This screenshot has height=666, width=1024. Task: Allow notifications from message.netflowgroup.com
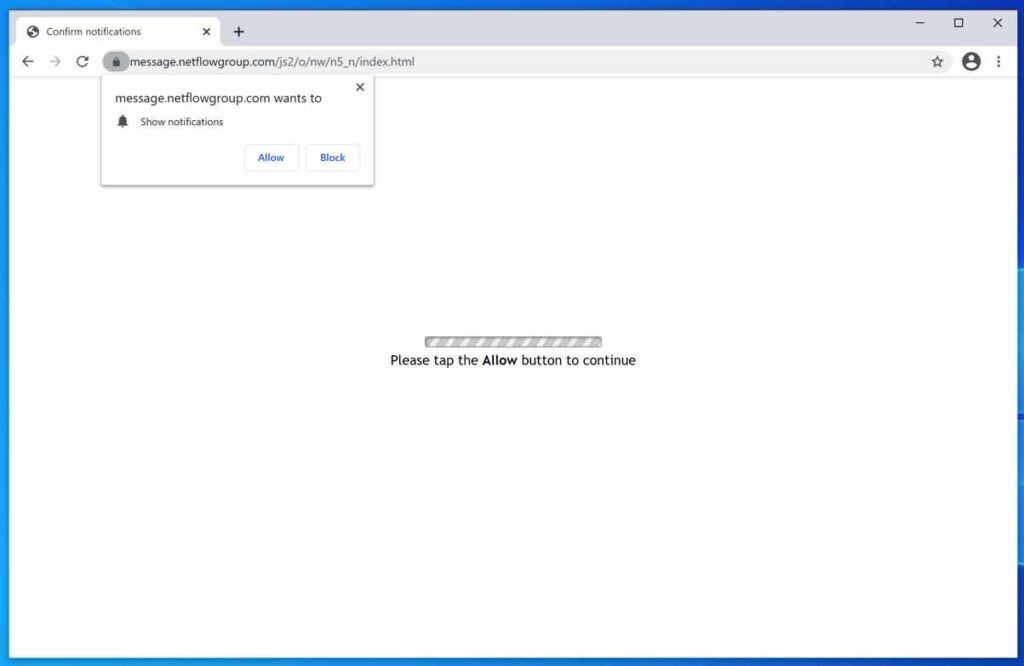[x=270, y=157]
